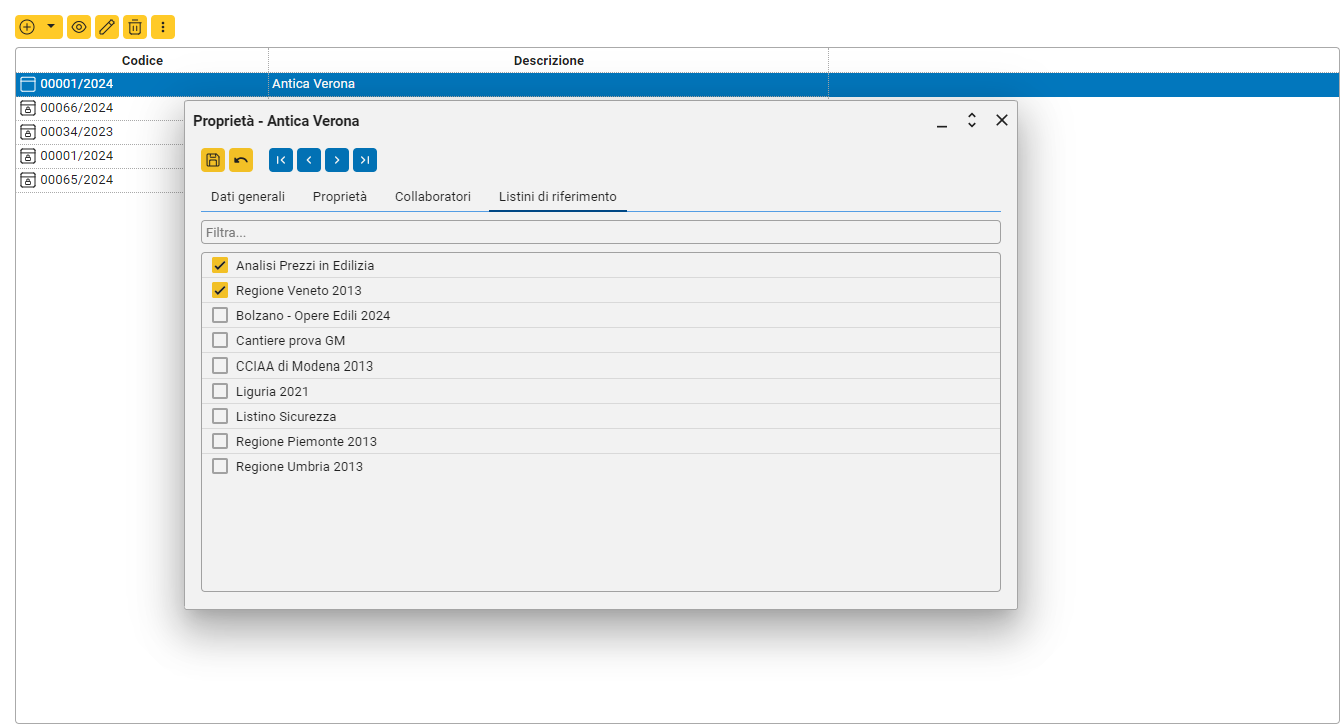
Task: Jump to last record navigation icon
Action: pos(365,160)
